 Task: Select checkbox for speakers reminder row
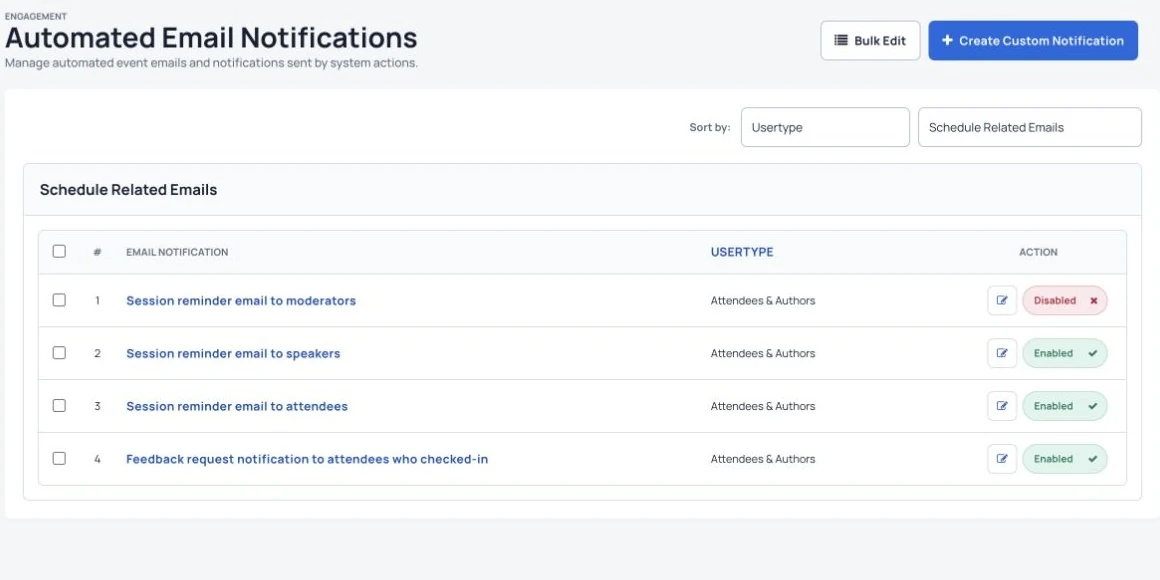tap(59, 353)
